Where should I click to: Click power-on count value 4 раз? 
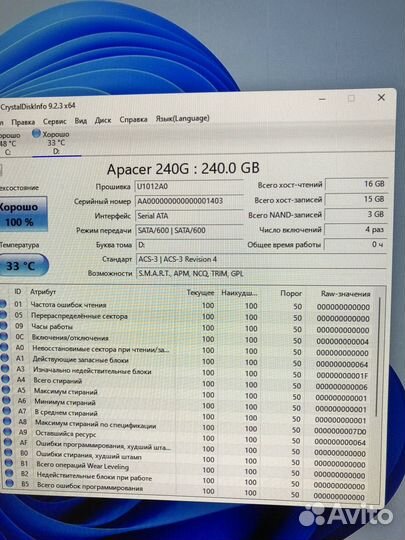(355, 229)
